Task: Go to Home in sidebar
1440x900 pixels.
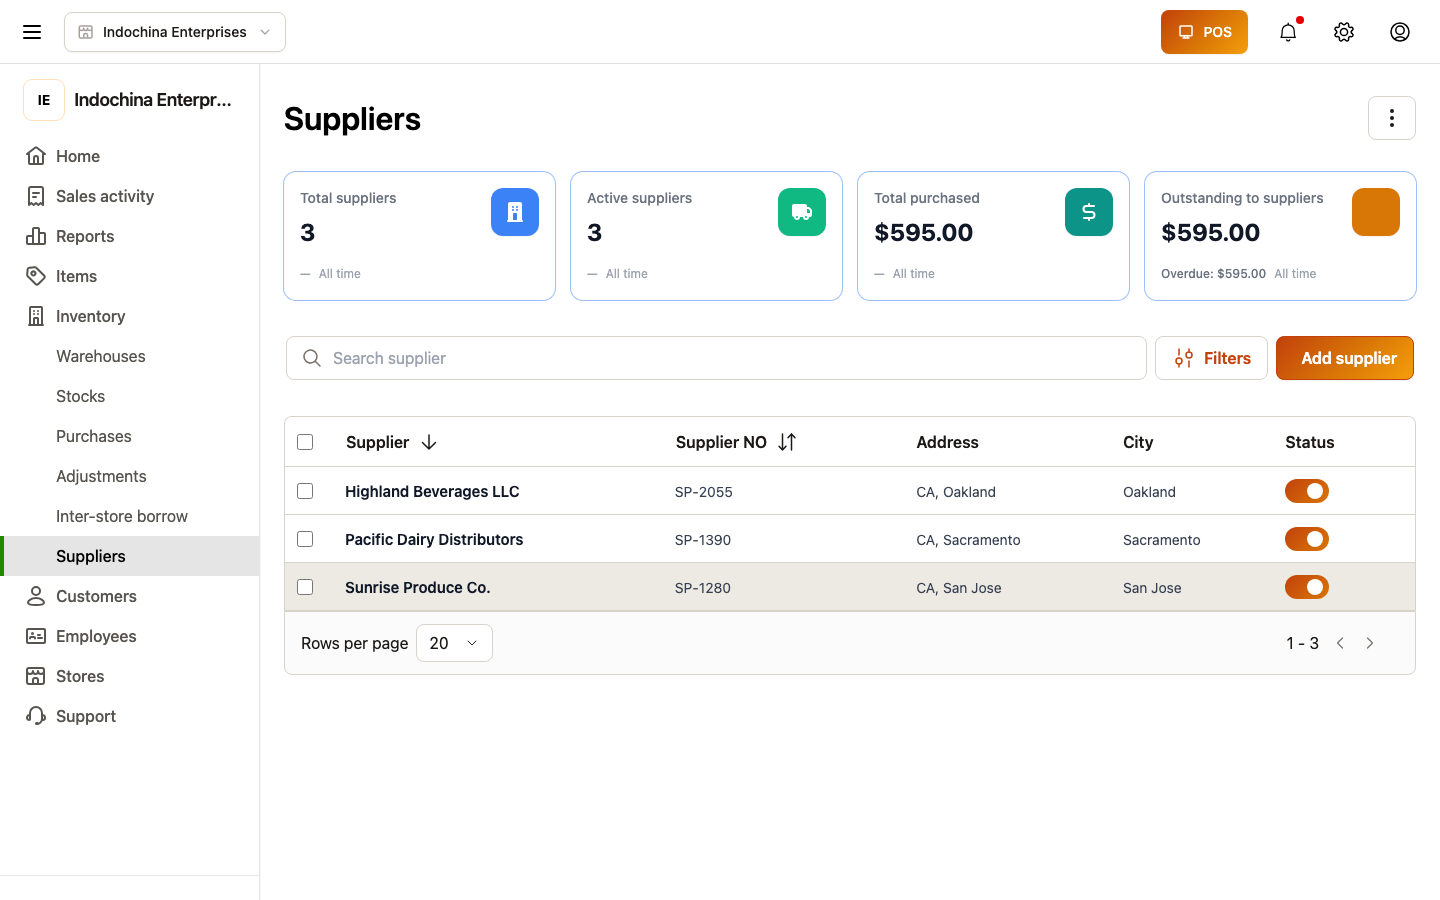Action: point(130,156)
